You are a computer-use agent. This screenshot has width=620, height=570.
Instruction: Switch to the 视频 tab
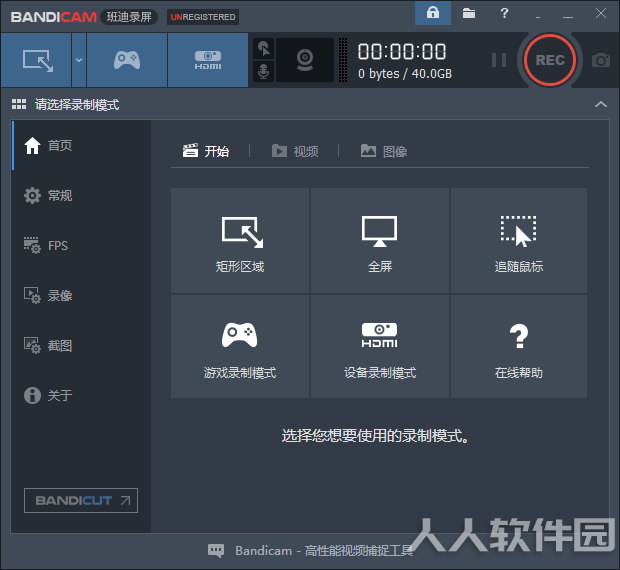tap(295, 151)
